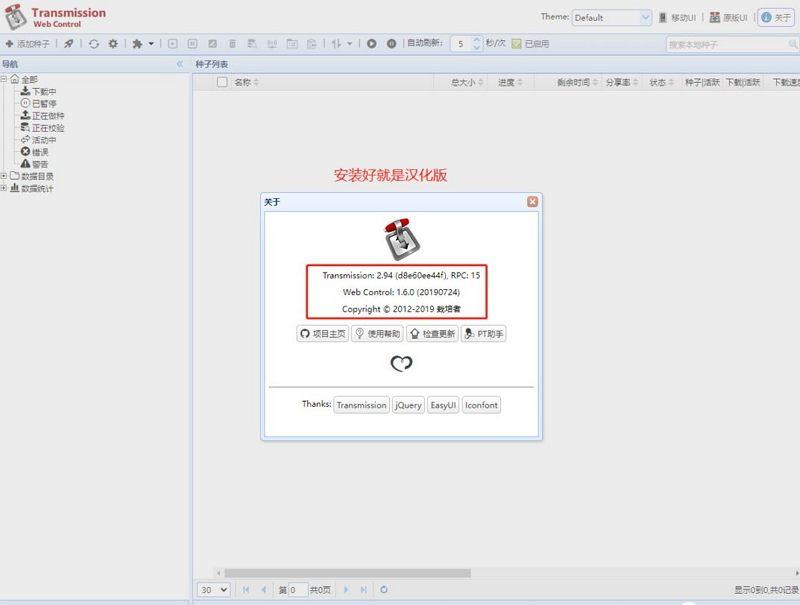
Task: Select 活动中 active filter
Action: (x=44, y=140)
